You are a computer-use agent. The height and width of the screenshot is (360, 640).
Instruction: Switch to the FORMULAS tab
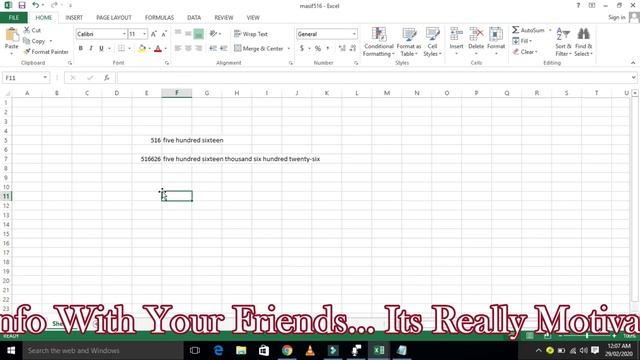[159, 18]
